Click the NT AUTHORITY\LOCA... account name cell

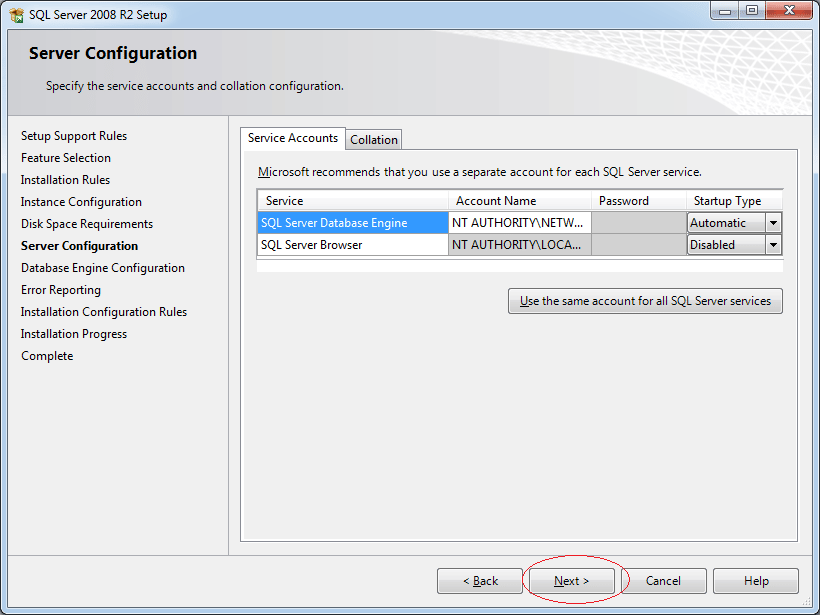(520, 245)
